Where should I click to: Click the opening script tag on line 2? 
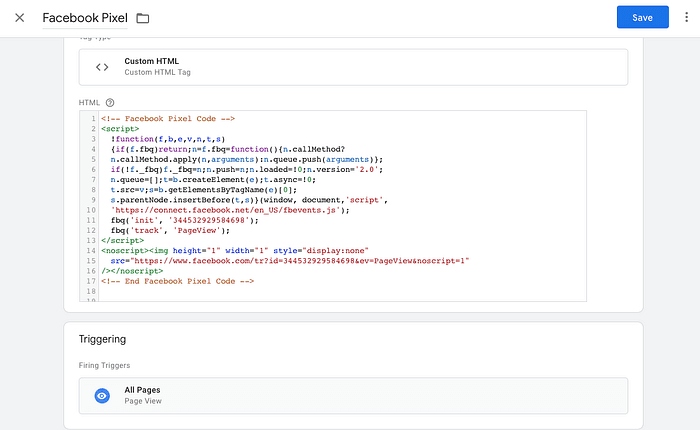pos(120,129)
